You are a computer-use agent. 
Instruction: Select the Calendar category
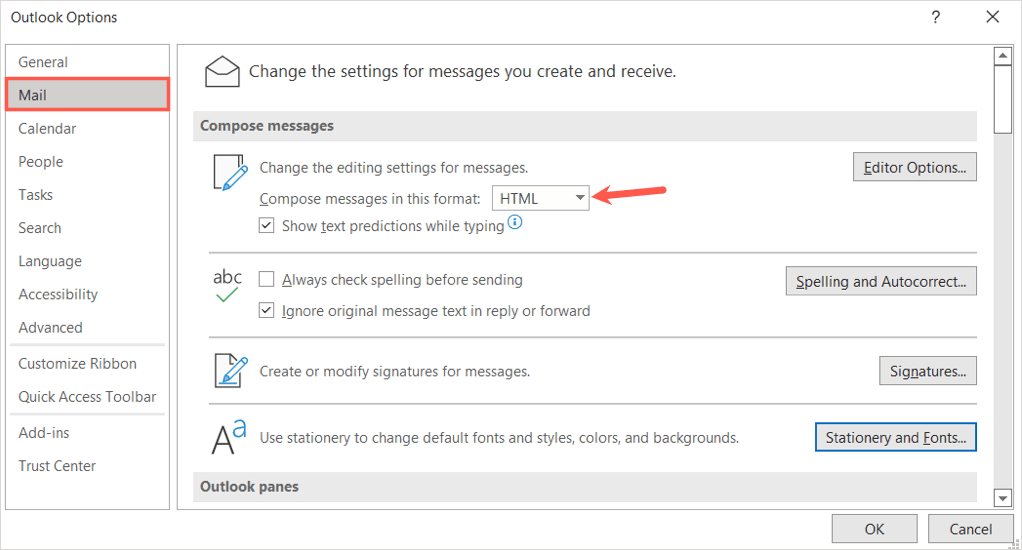(47, 128)
